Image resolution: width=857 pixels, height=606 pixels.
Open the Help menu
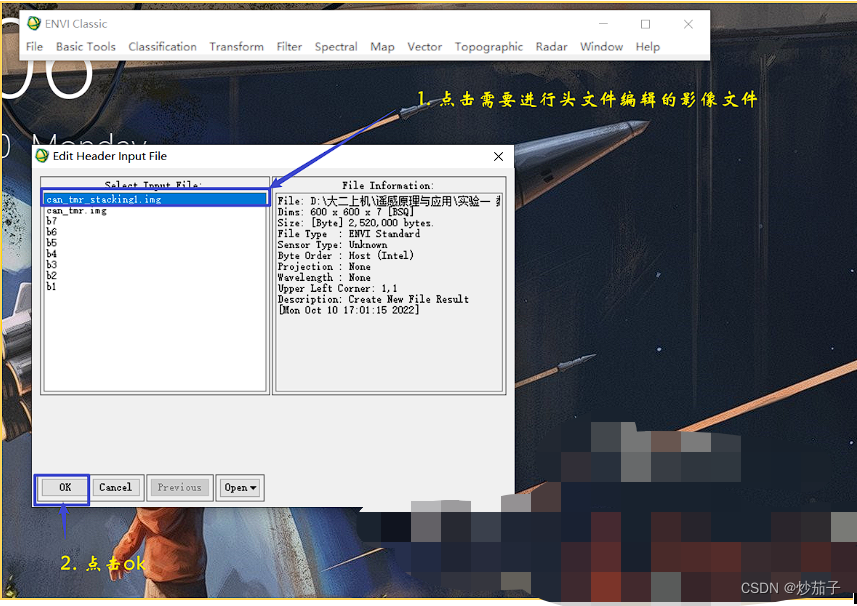click(648, 47)
